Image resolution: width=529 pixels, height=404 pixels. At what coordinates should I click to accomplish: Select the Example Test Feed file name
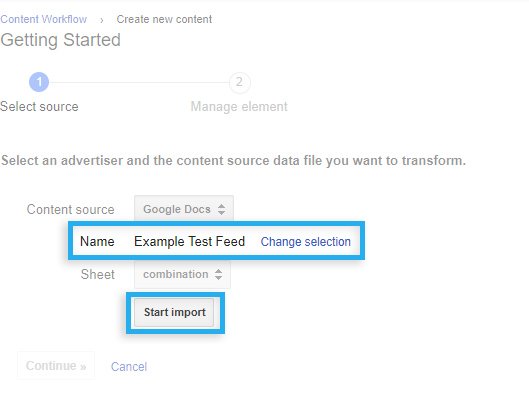point(189,242)
